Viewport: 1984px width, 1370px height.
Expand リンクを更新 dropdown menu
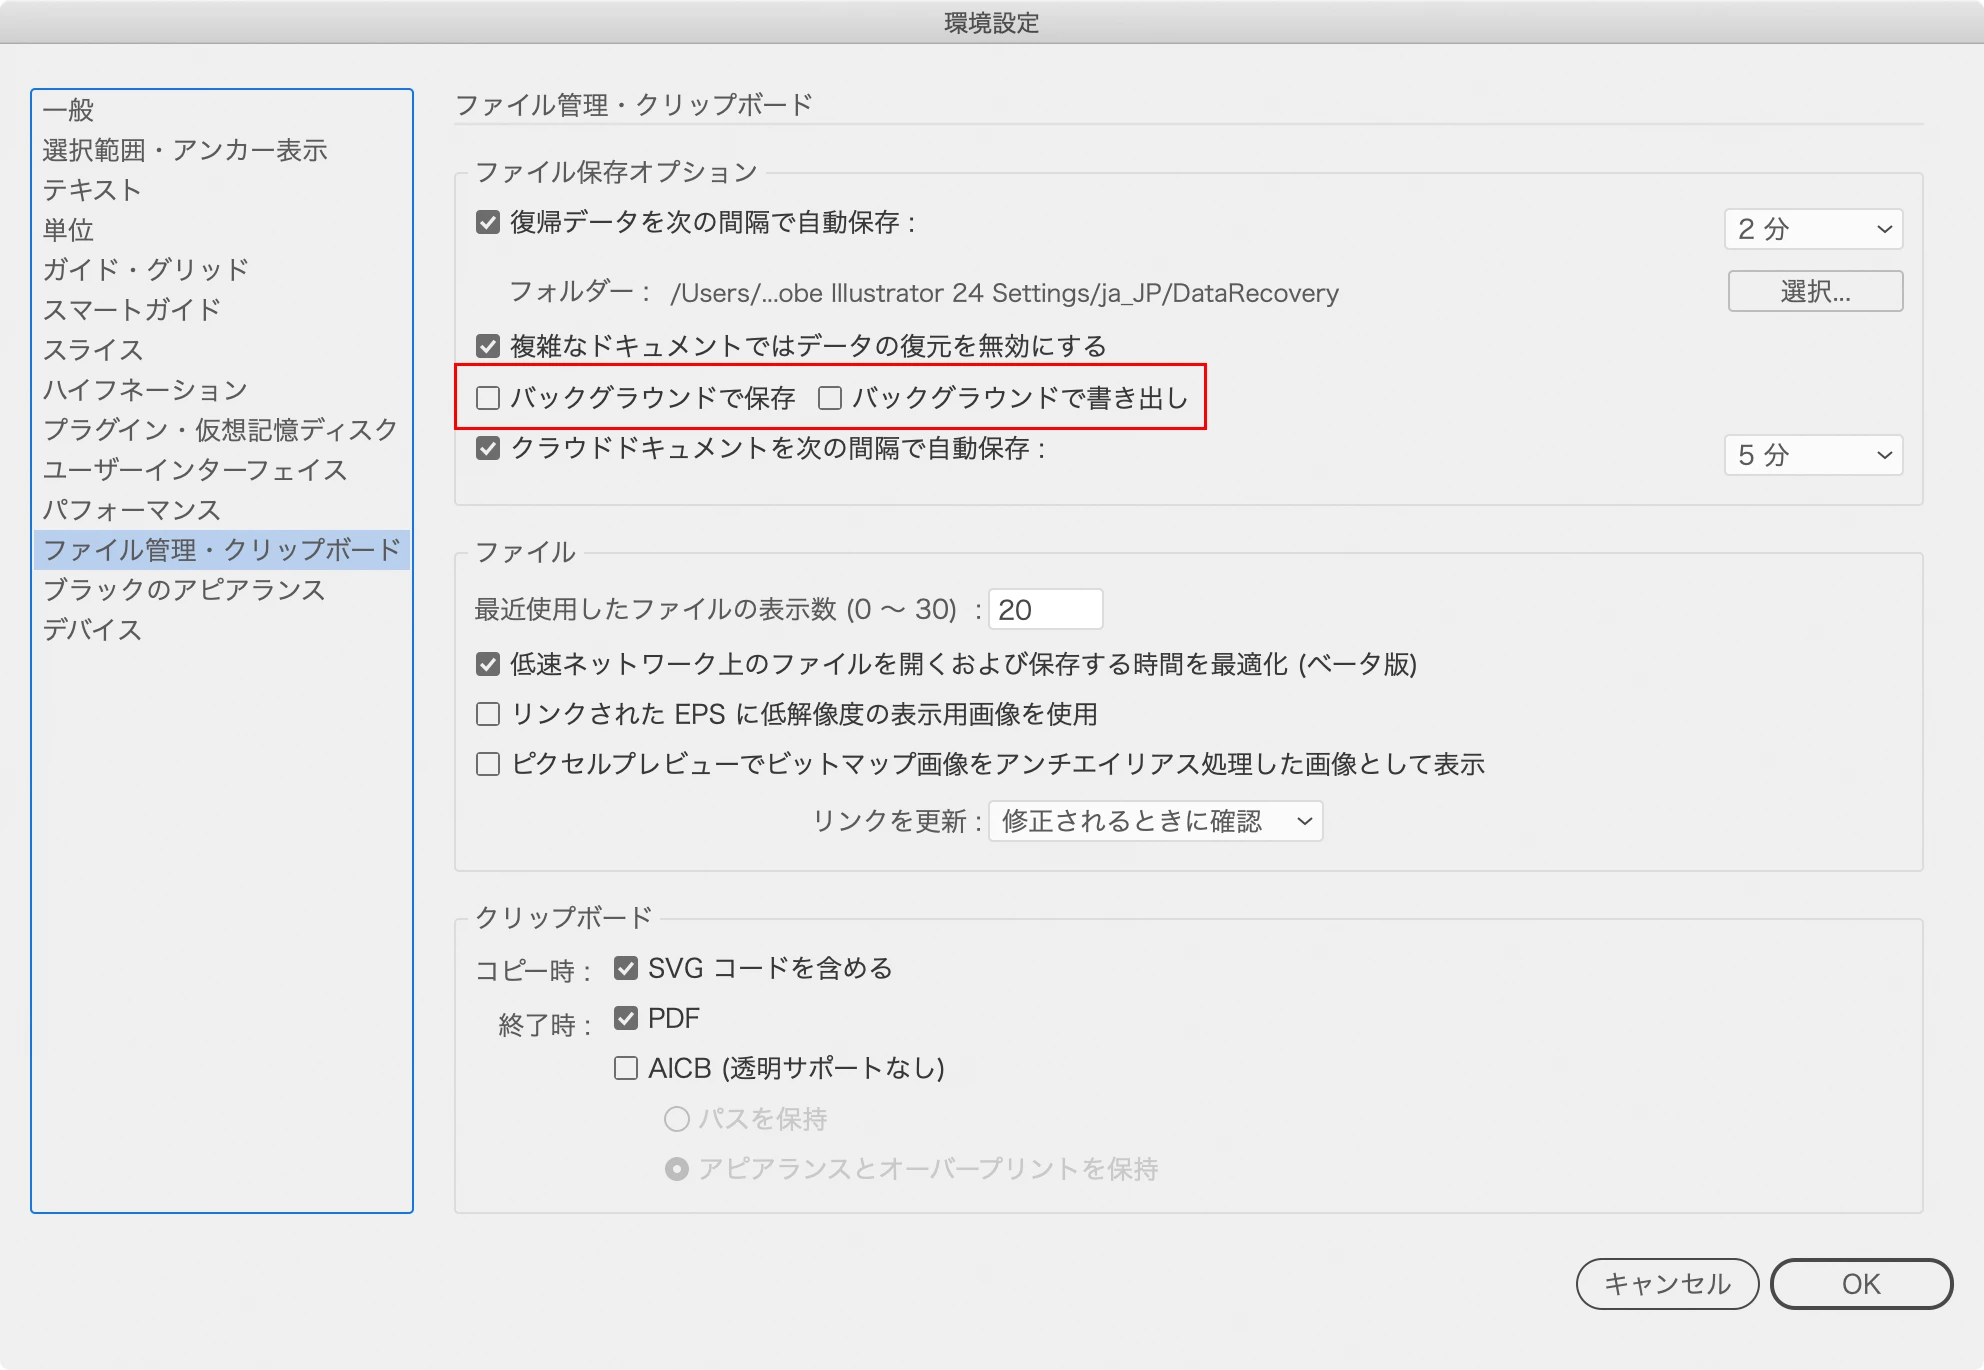point(1155,821)
